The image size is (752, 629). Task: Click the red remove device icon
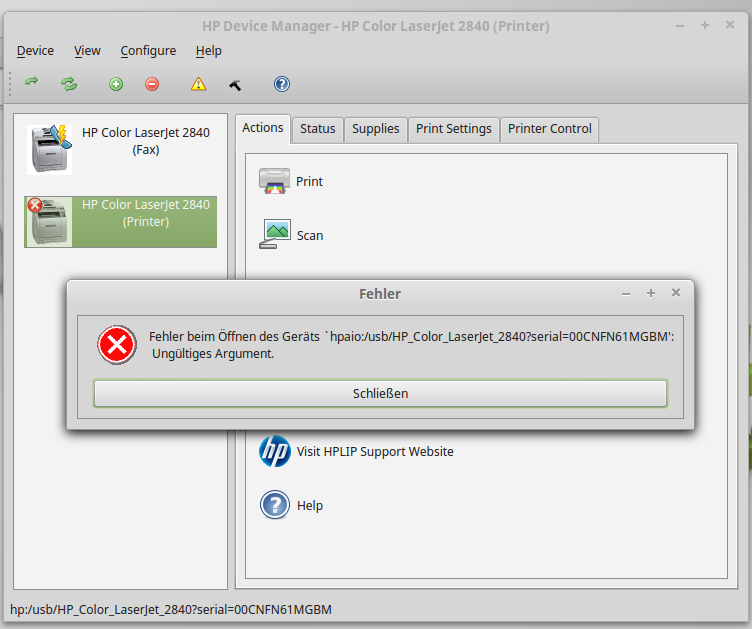point(152,84)
